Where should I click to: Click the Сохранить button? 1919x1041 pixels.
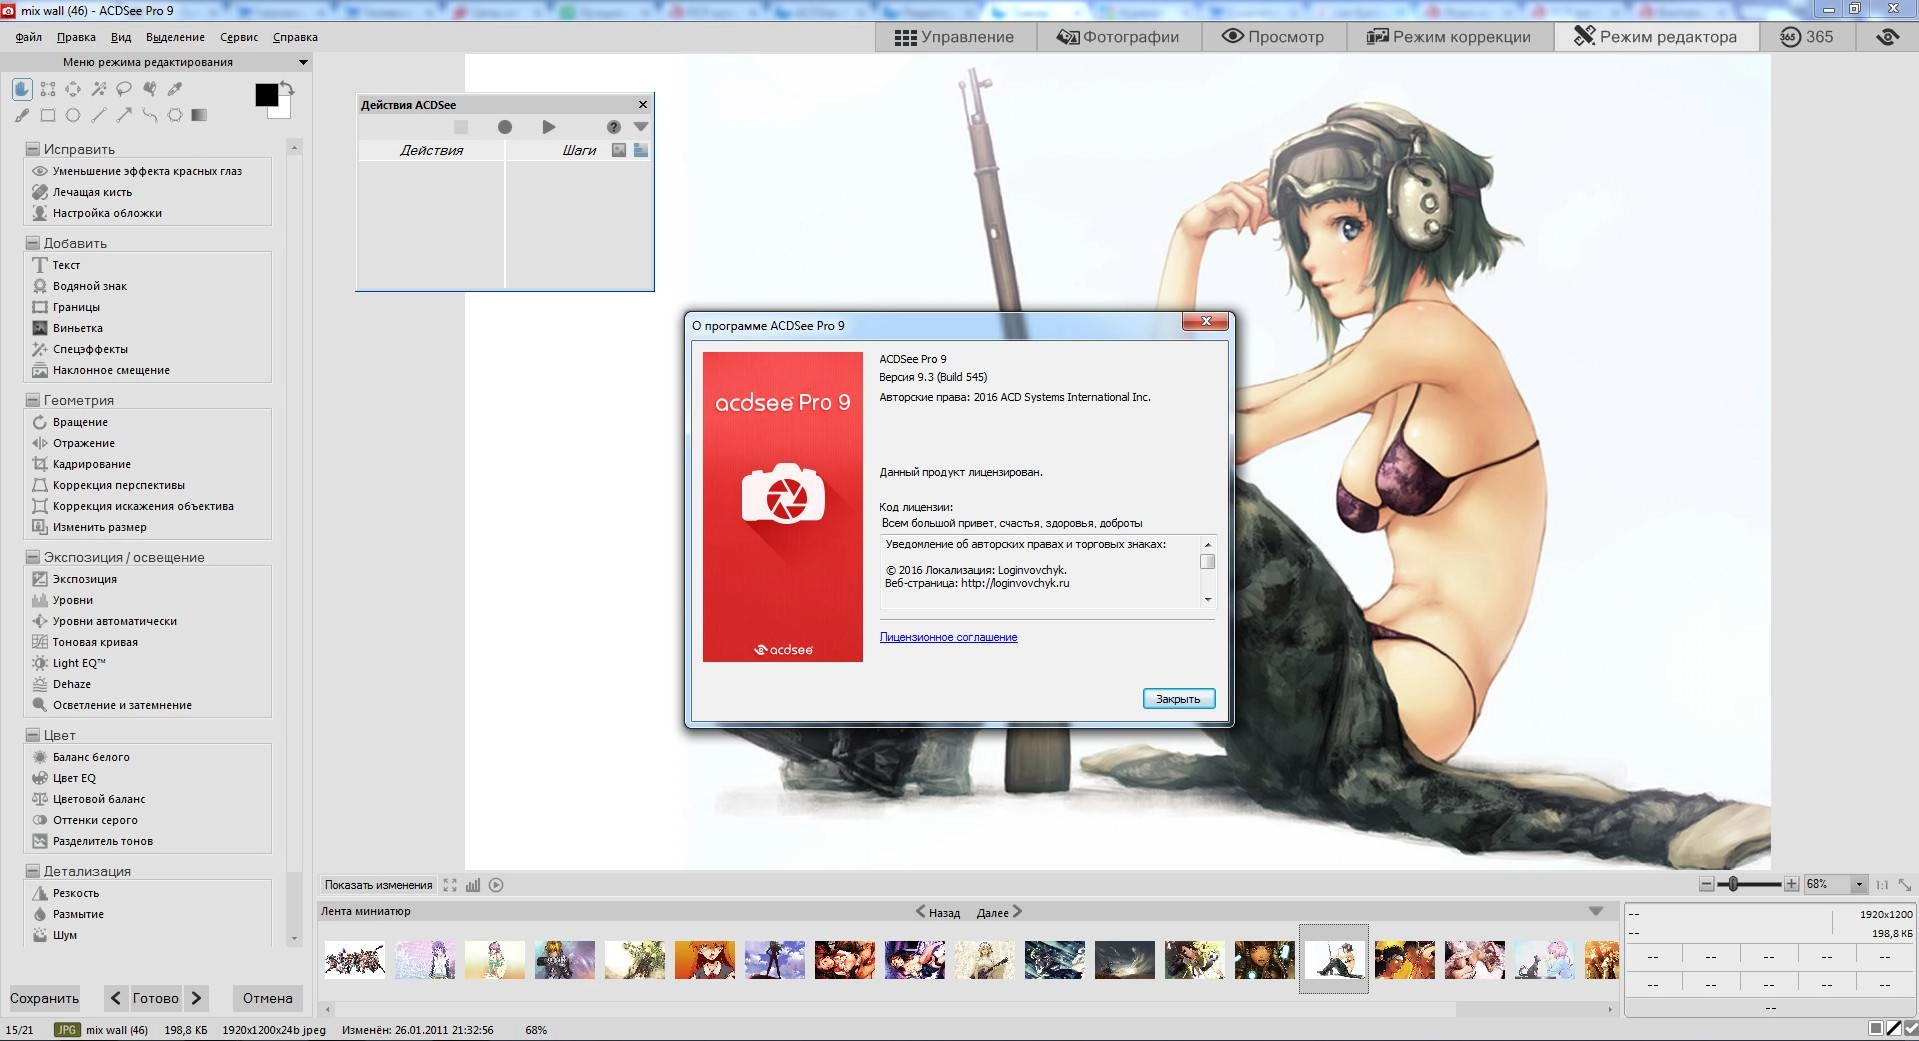pos(44,998)
